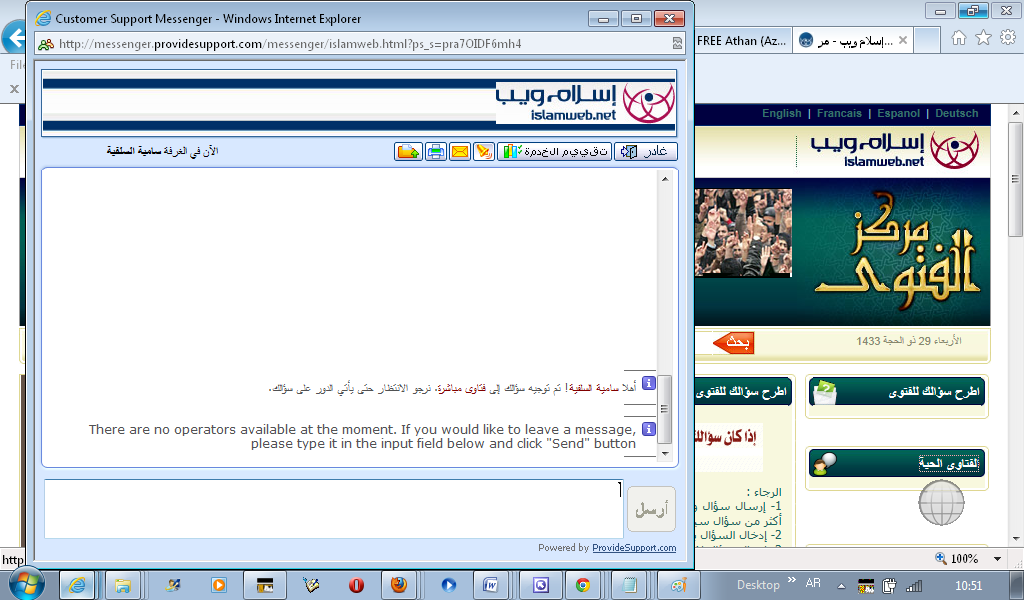
Task: Click the info icon beside no operators message
Action: pyautogui.click(x=648, y=429)
